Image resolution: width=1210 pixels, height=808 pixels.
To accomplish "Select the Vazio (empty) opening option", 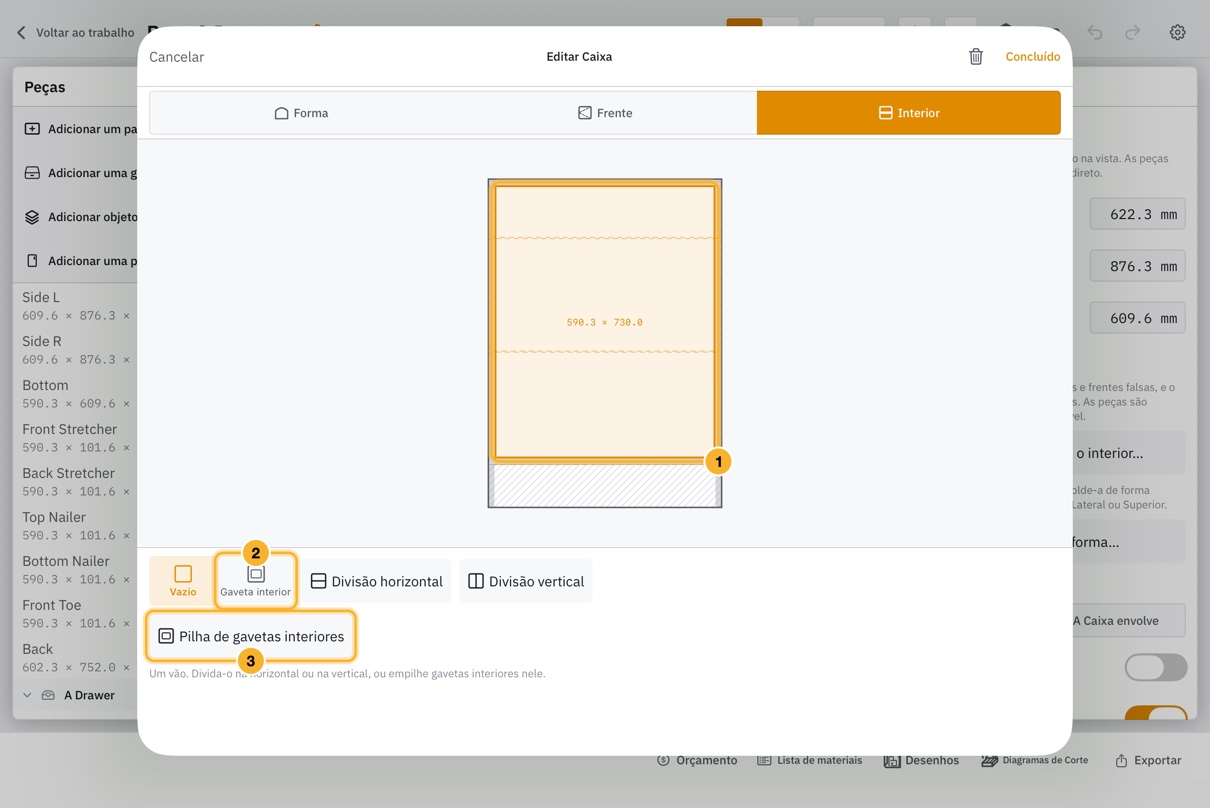I will pos(182,581).
